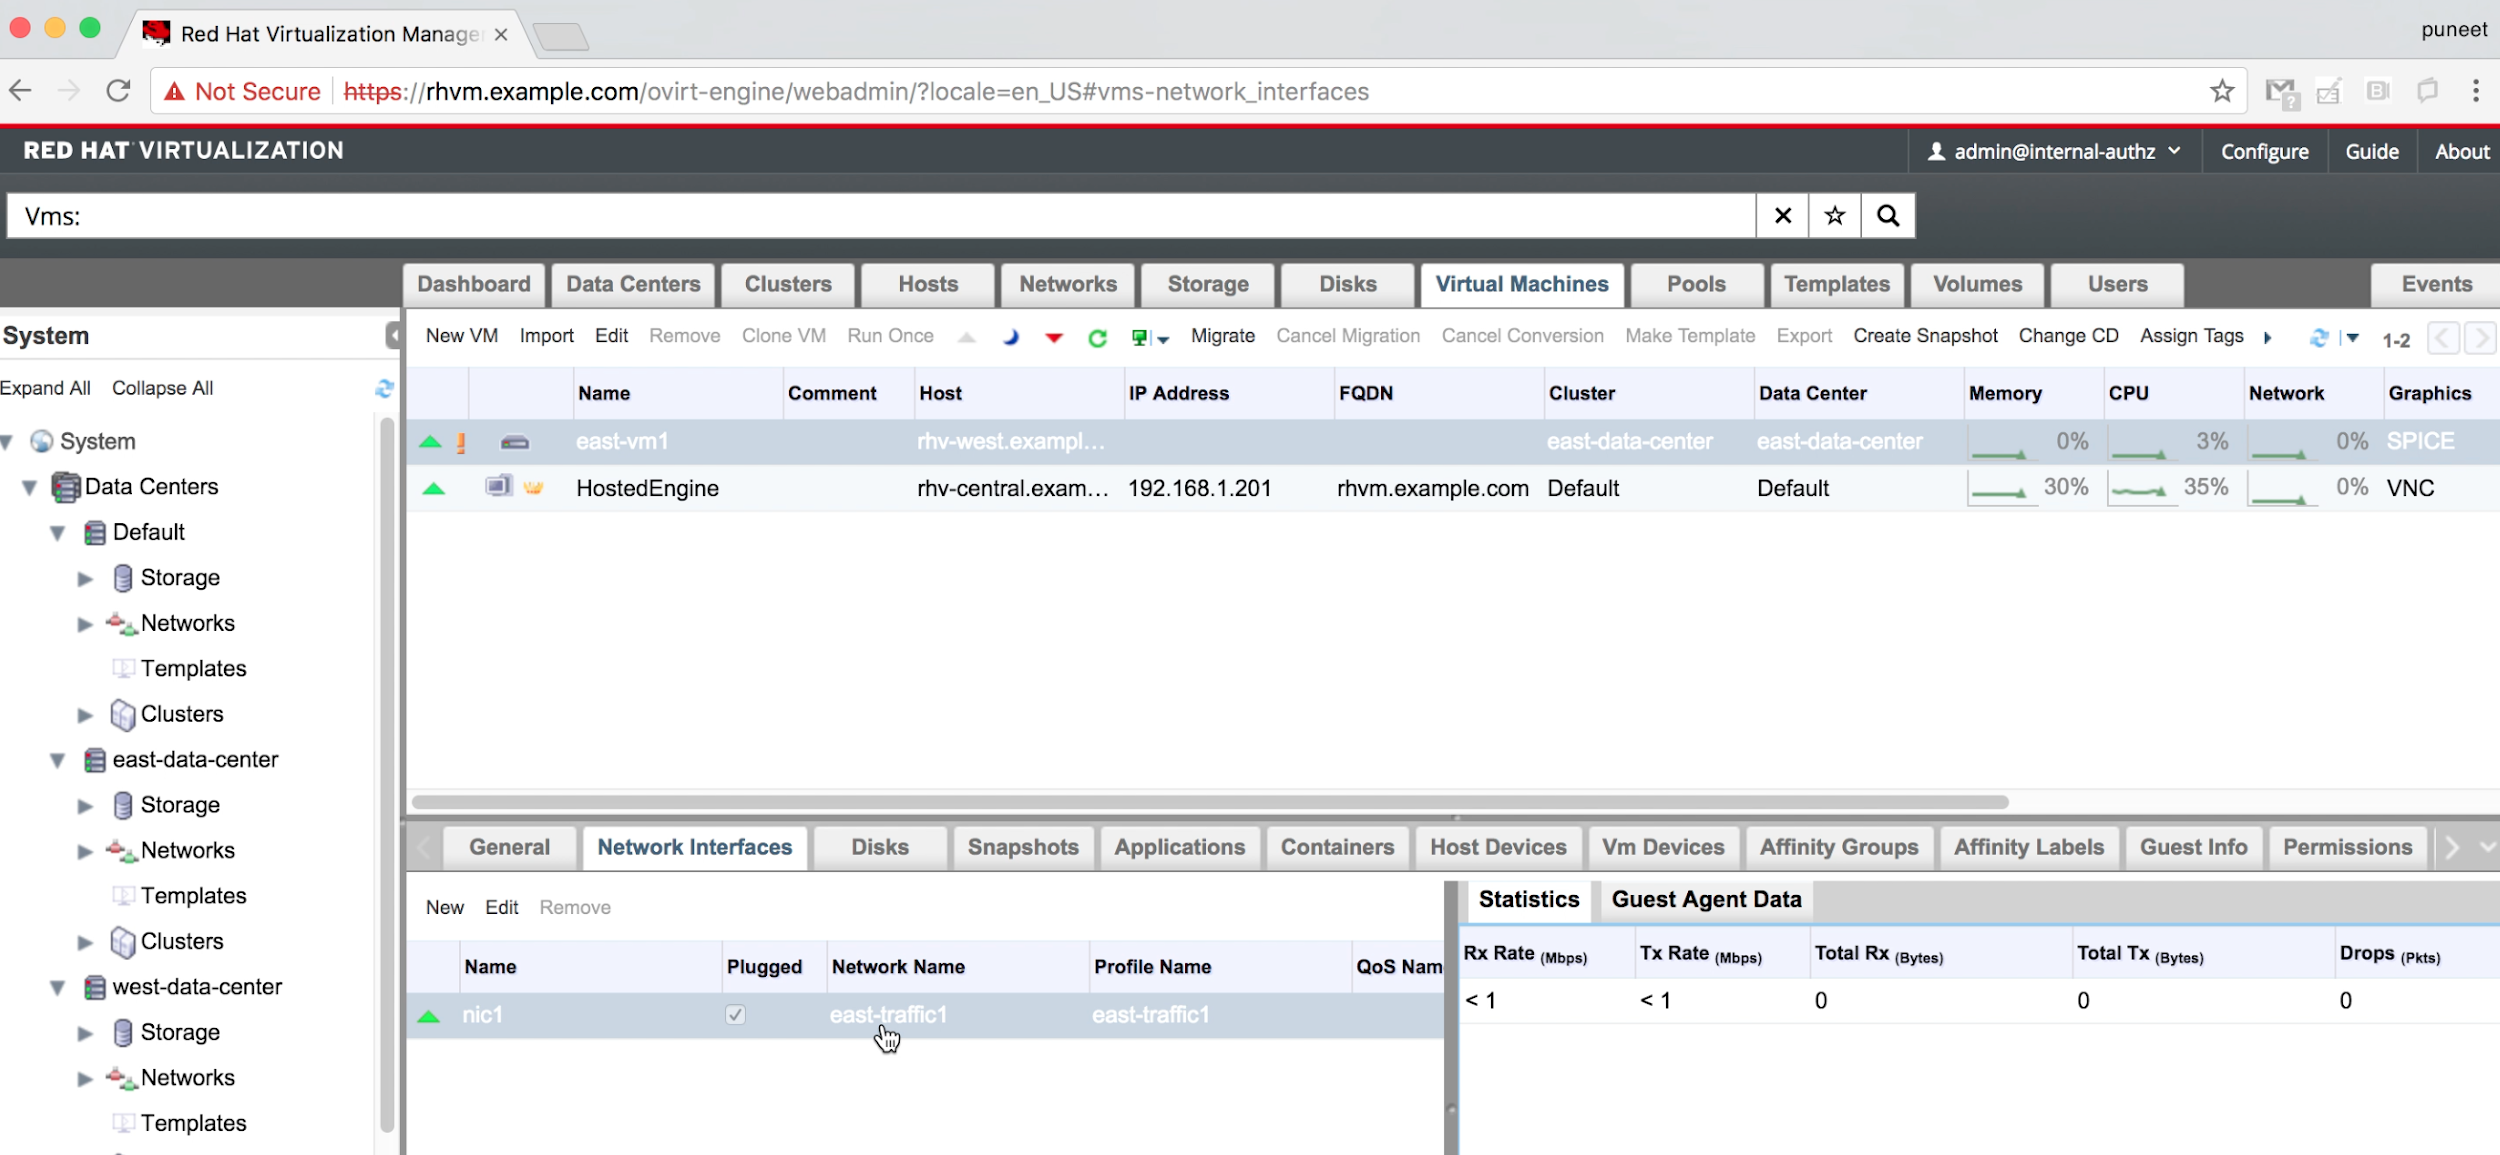Select the HostedEngine VM row
The width and height of the screenshot is (2500, 1155).
click(647, 488)
